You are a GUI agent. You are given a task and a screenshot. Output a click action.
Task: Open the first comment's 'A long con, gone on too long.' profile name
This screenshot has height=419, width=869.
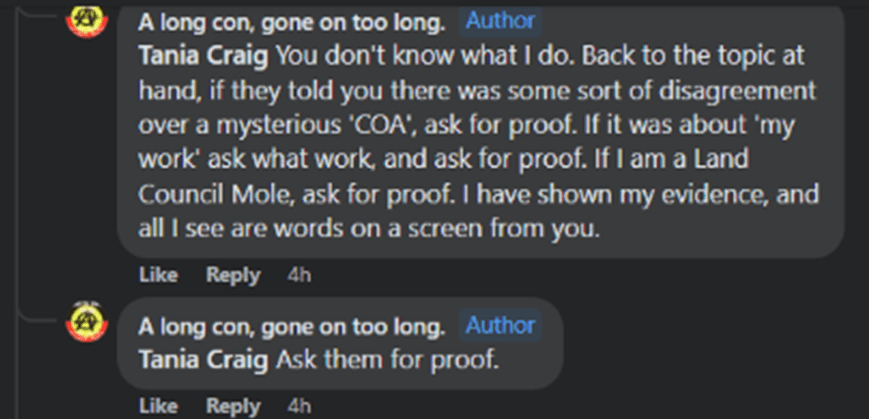tap(291, 21)
